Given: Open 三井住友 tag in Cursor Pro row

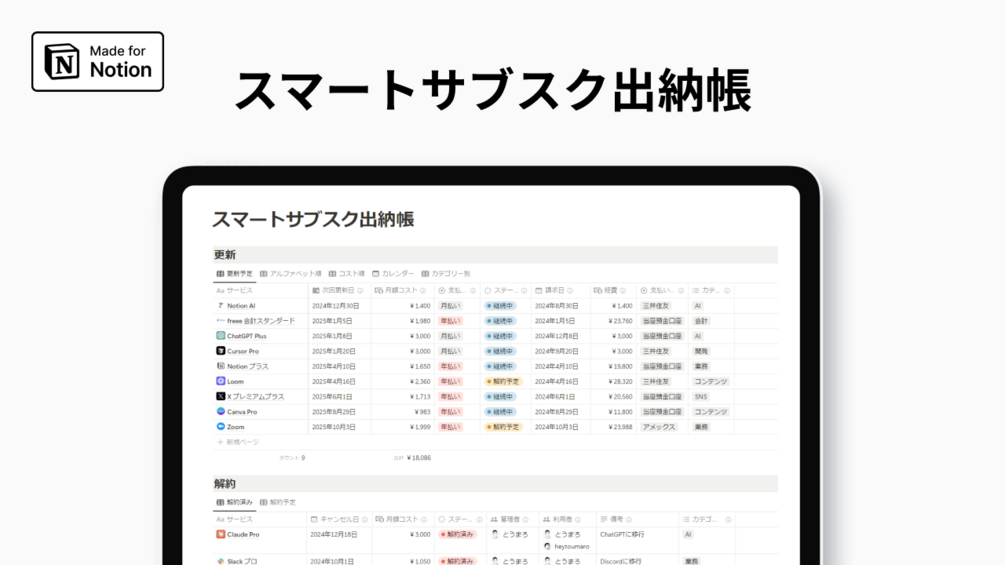Looking at the screenshot, I should (x=656, y=351).
